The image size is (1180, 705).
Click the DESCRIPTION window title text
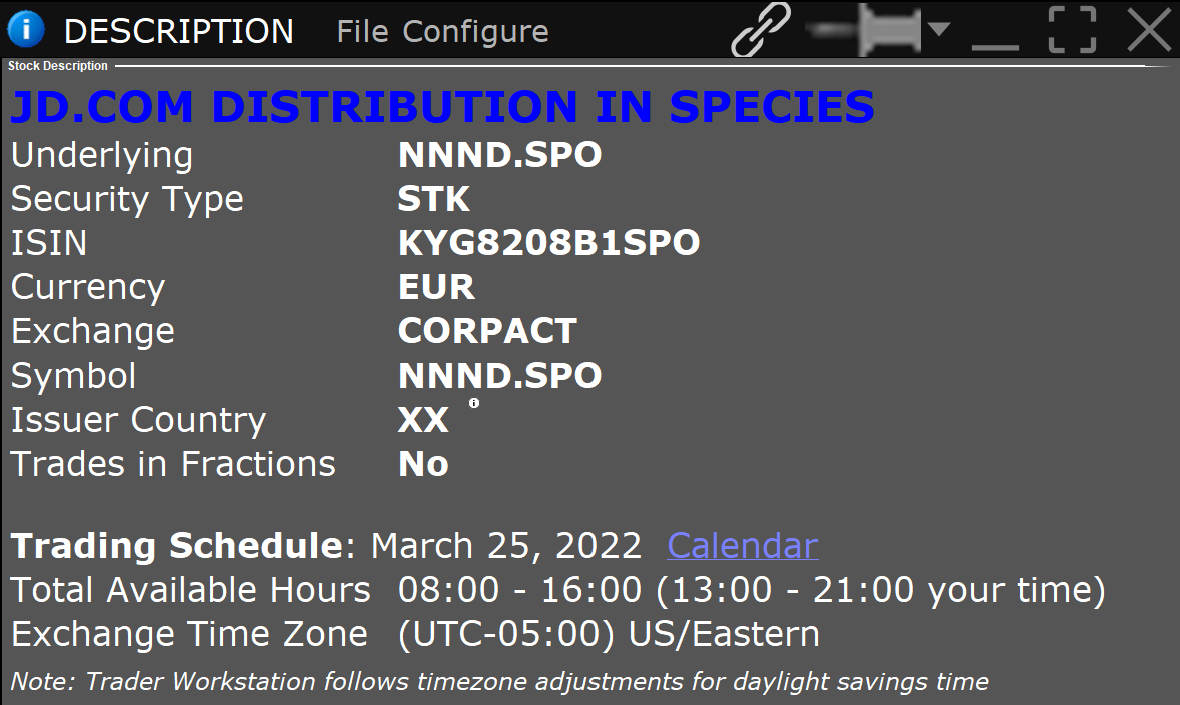pyautogui.click(x=178, y=32)
